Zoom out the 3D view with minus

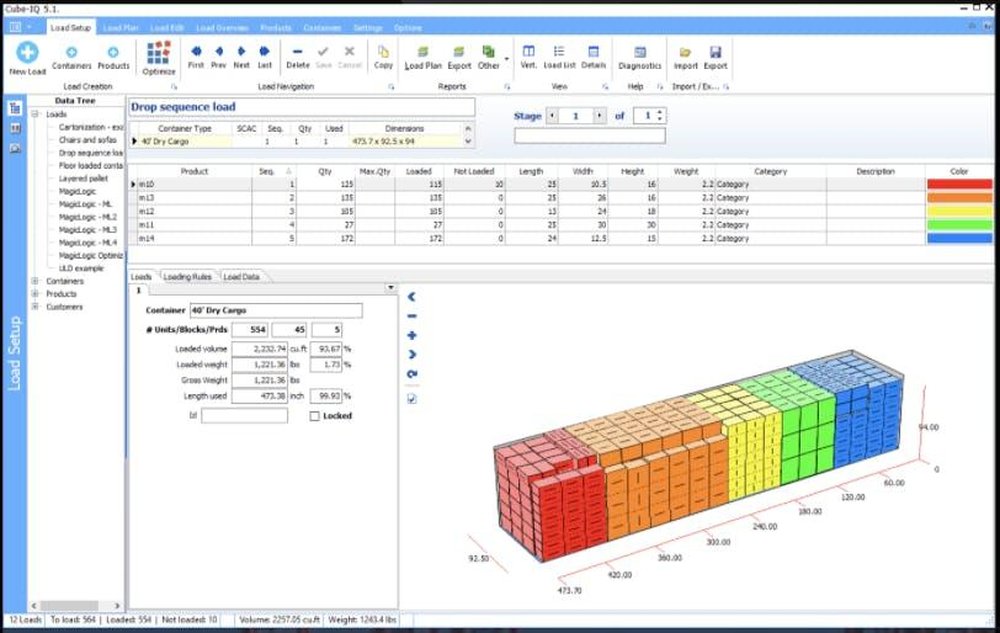pyautogui.click(x=411, y=316)
